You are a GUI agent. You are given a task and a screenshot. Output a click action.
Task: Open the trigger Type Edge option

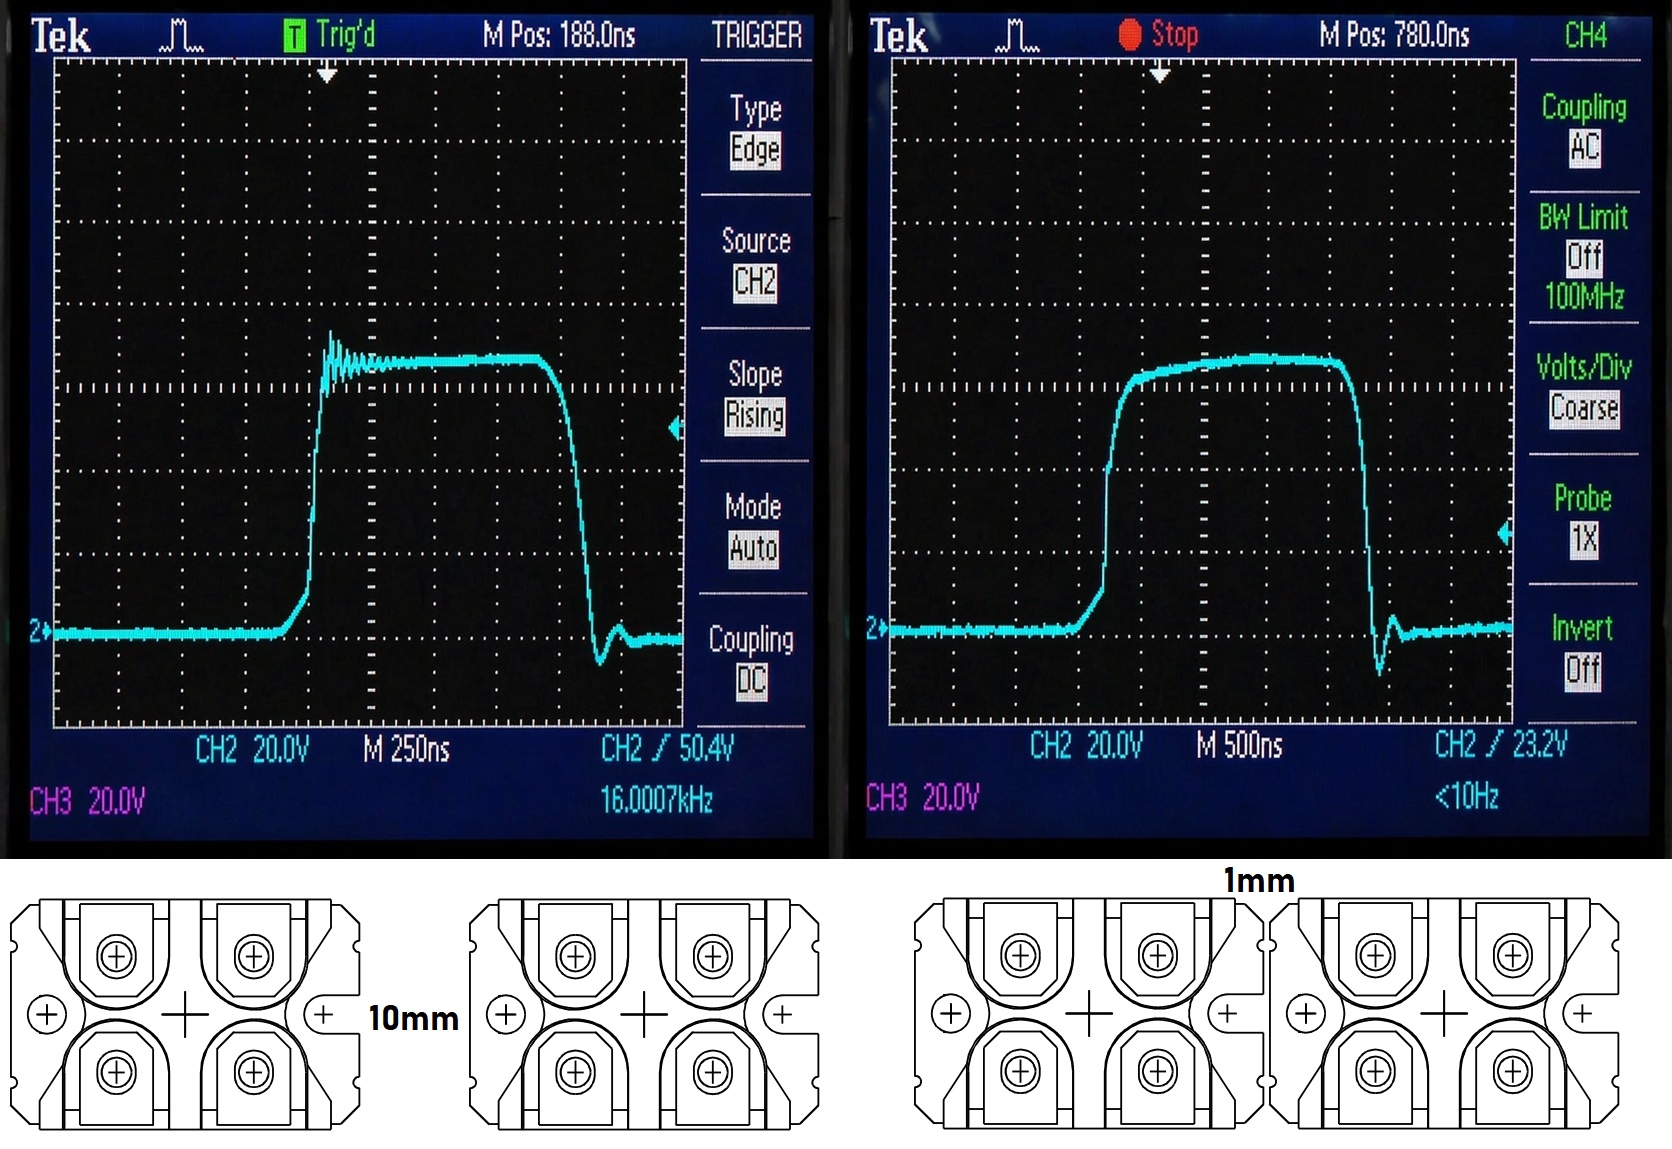tap(755, 130)
